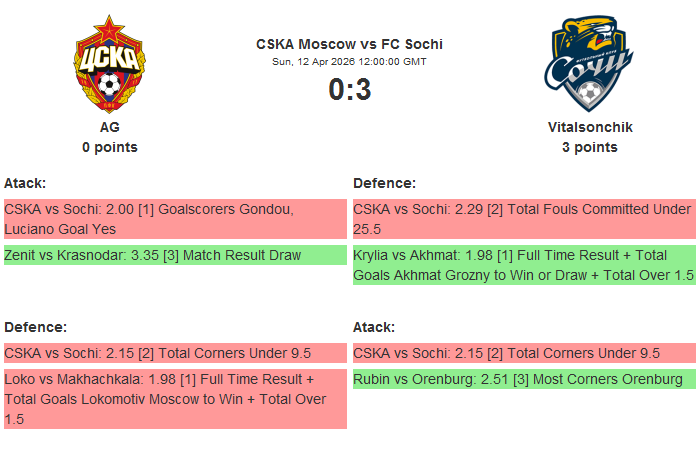The width and height of the screenshot is (700, 460).
Task: Select the Loko vs Makhachkala bet row
Action: (x=175, y=399)
